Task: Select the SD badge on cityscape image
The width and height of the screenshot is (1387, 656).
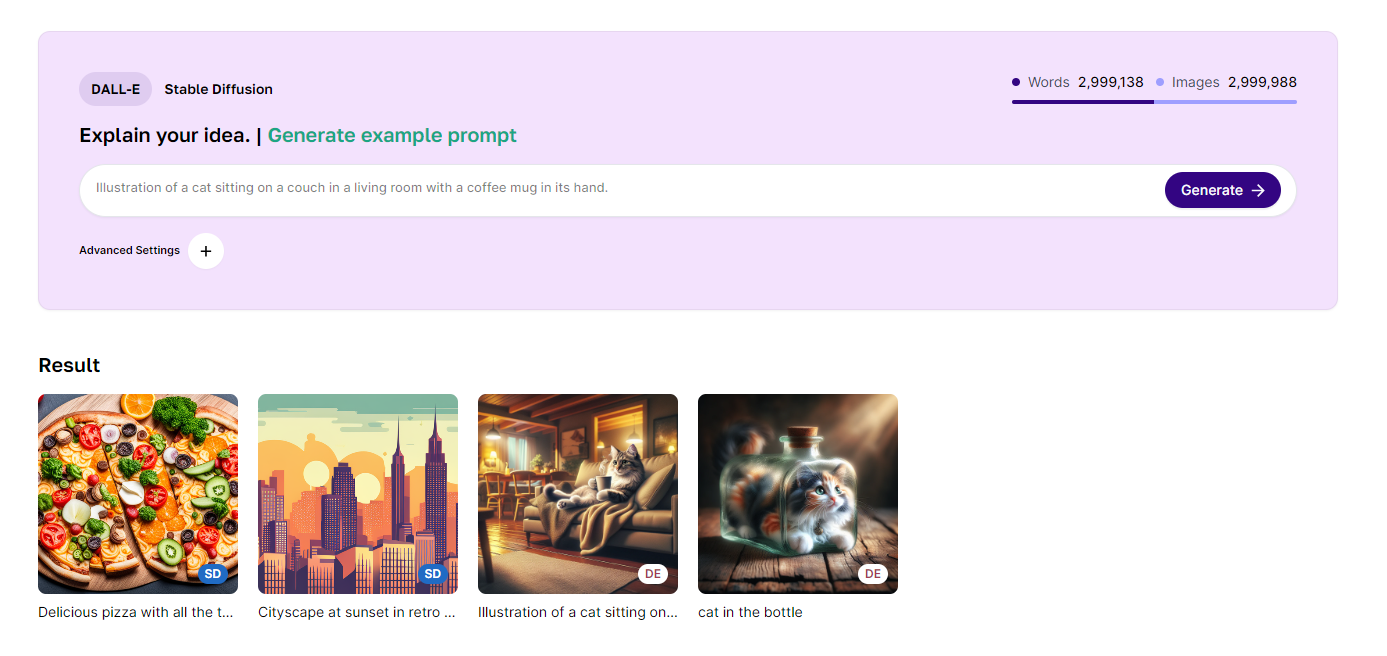Action: pyautogui.click(x=432, y=574)
